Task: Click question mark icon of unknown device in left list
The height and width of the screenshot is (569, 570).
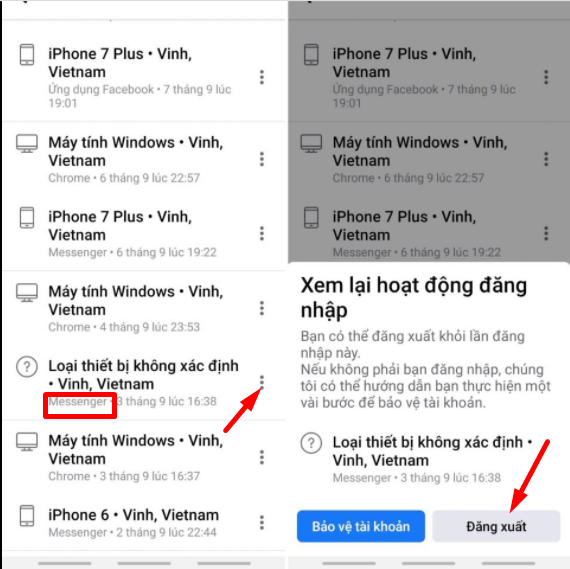Action: tap(27, 366)
